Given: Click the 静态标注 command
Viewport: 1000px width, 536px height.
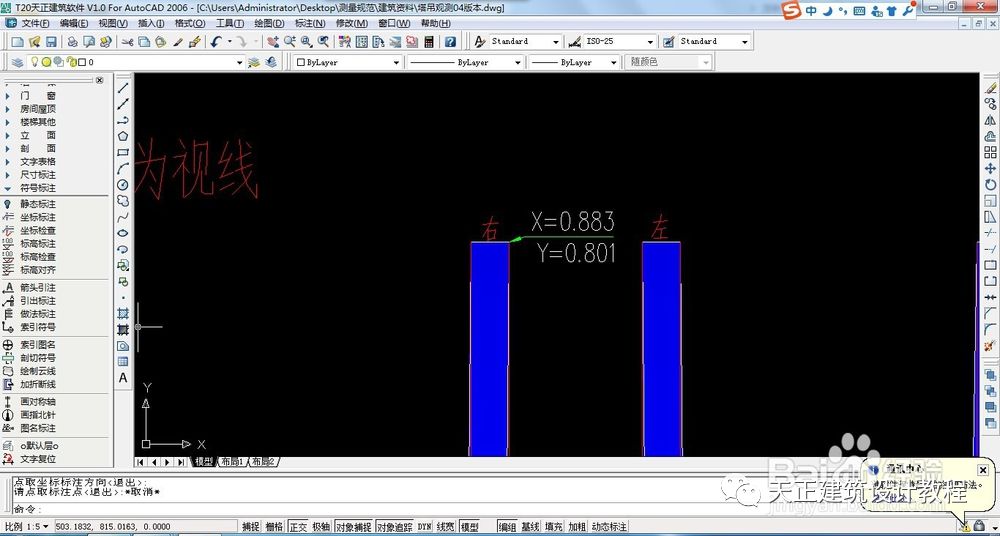Looking at the screenshot, I should (37, 204).
